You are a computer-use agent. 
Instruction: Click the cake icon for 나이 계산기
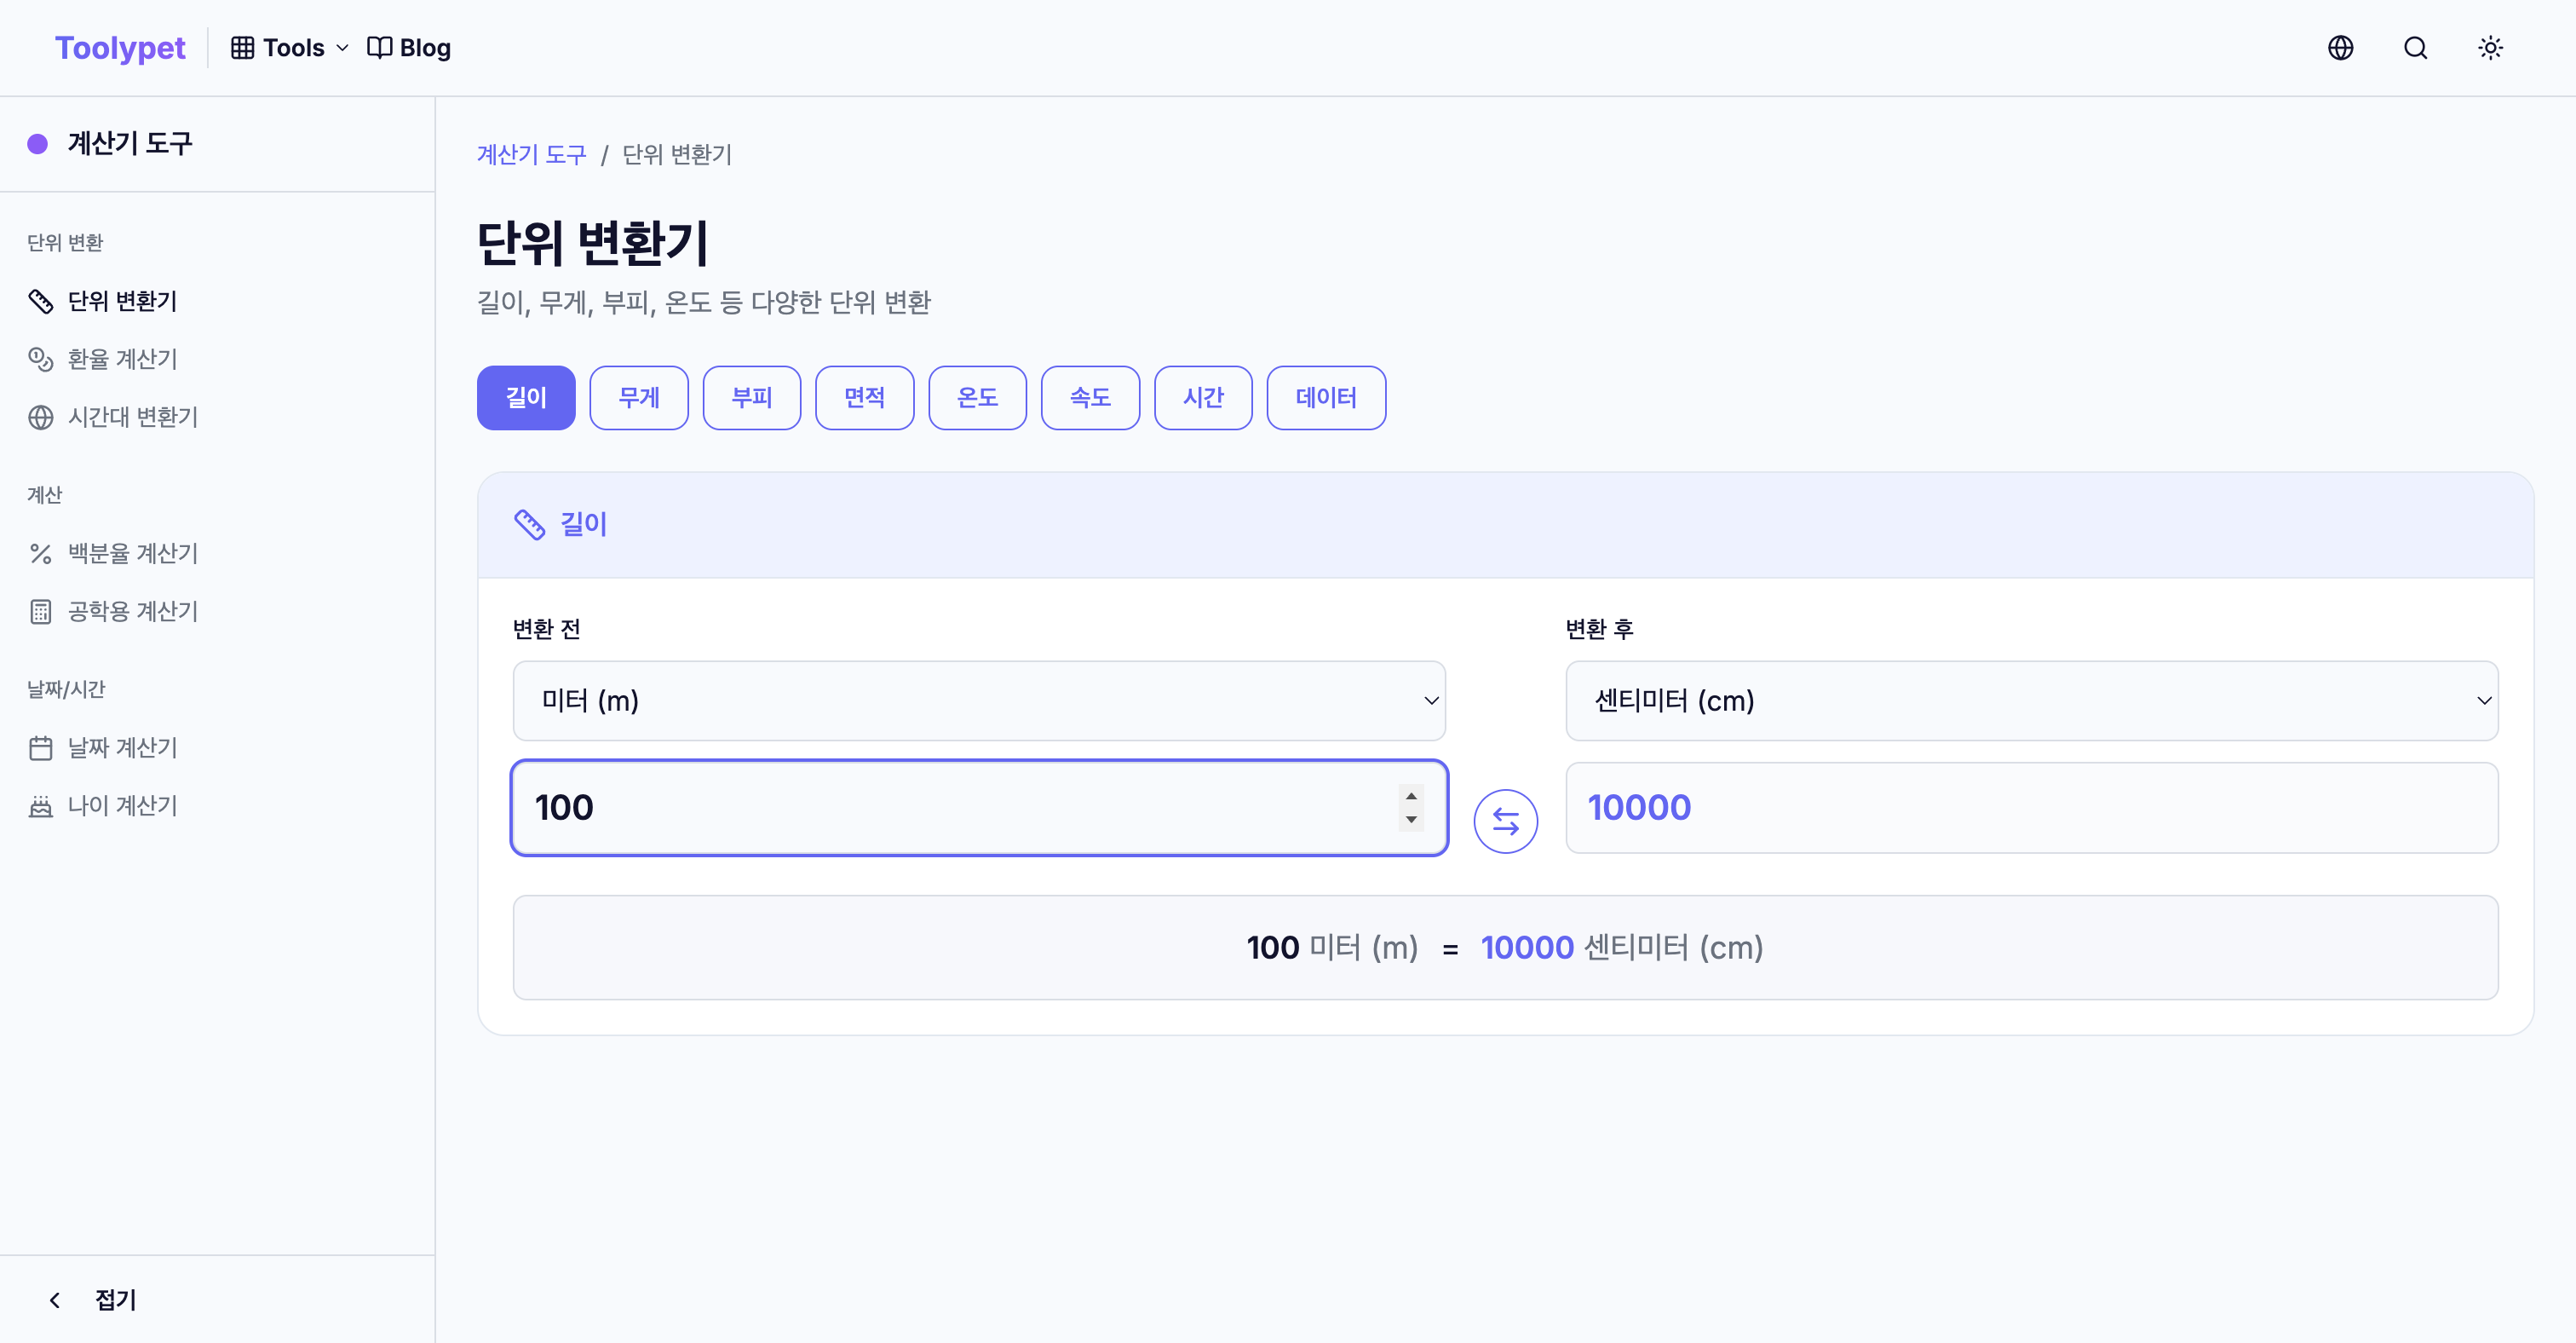[x=40, y=806]
